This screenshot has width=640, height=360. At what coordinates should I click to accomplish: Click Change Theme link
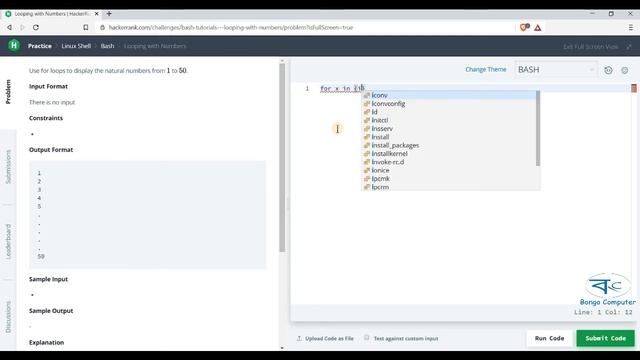point(486,69)
